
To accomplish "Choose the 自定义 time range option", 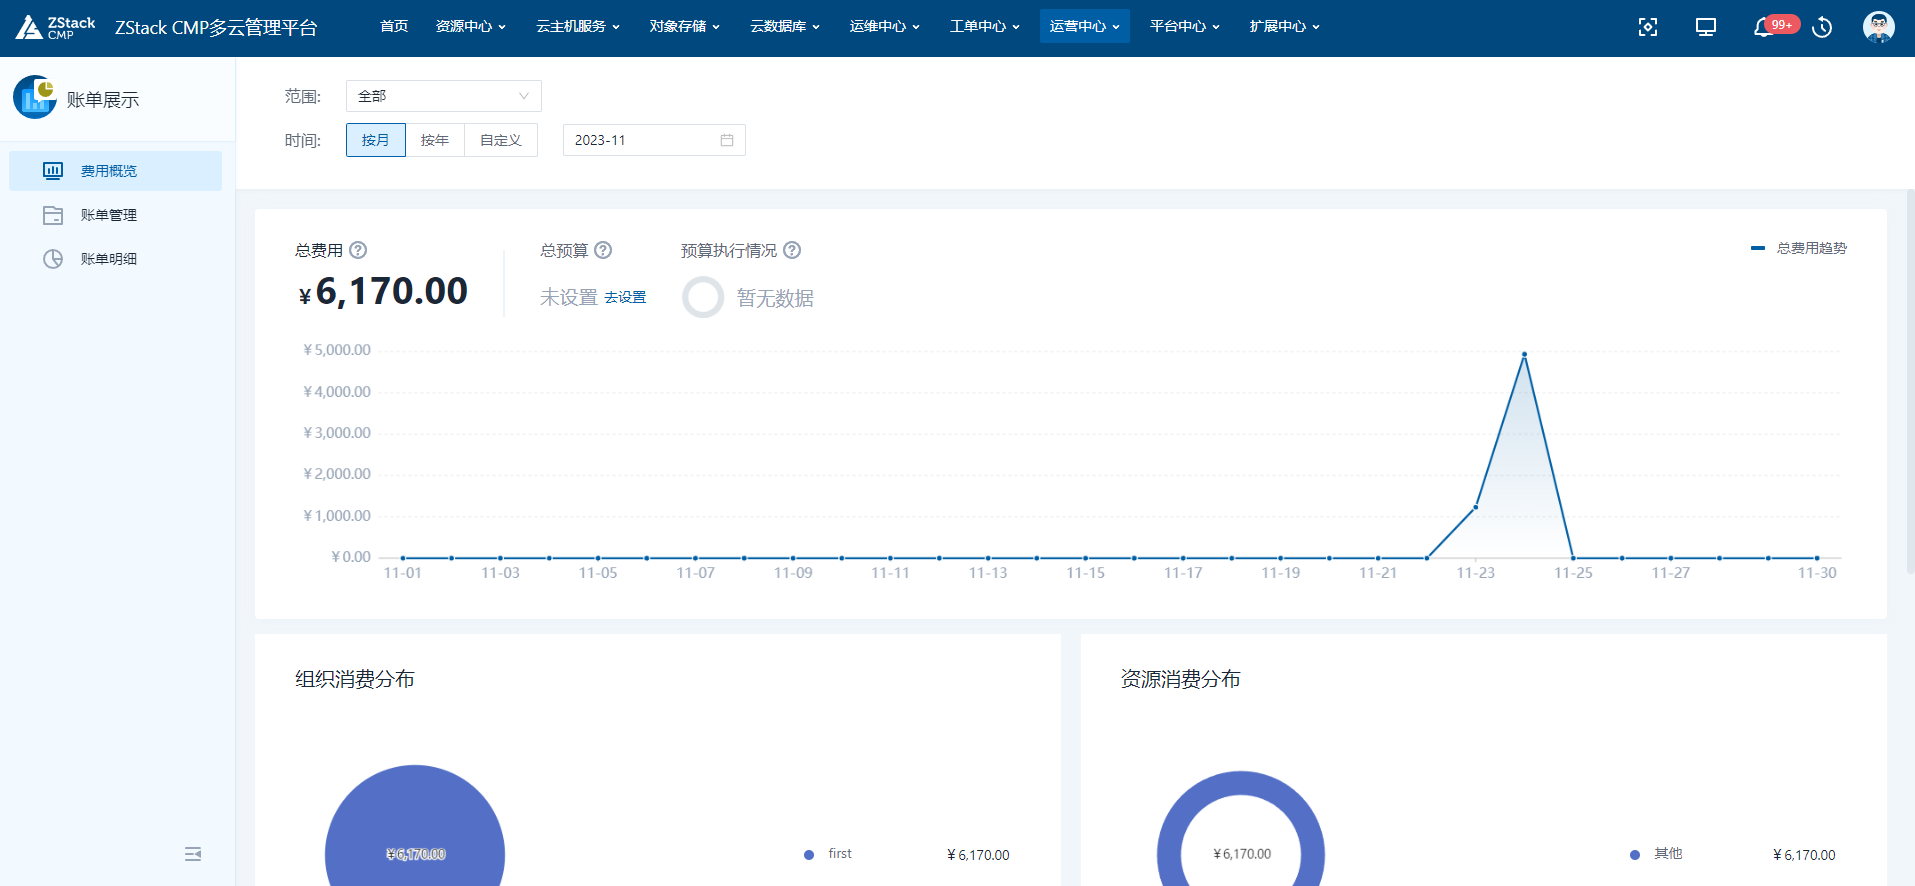I will 500,140.
